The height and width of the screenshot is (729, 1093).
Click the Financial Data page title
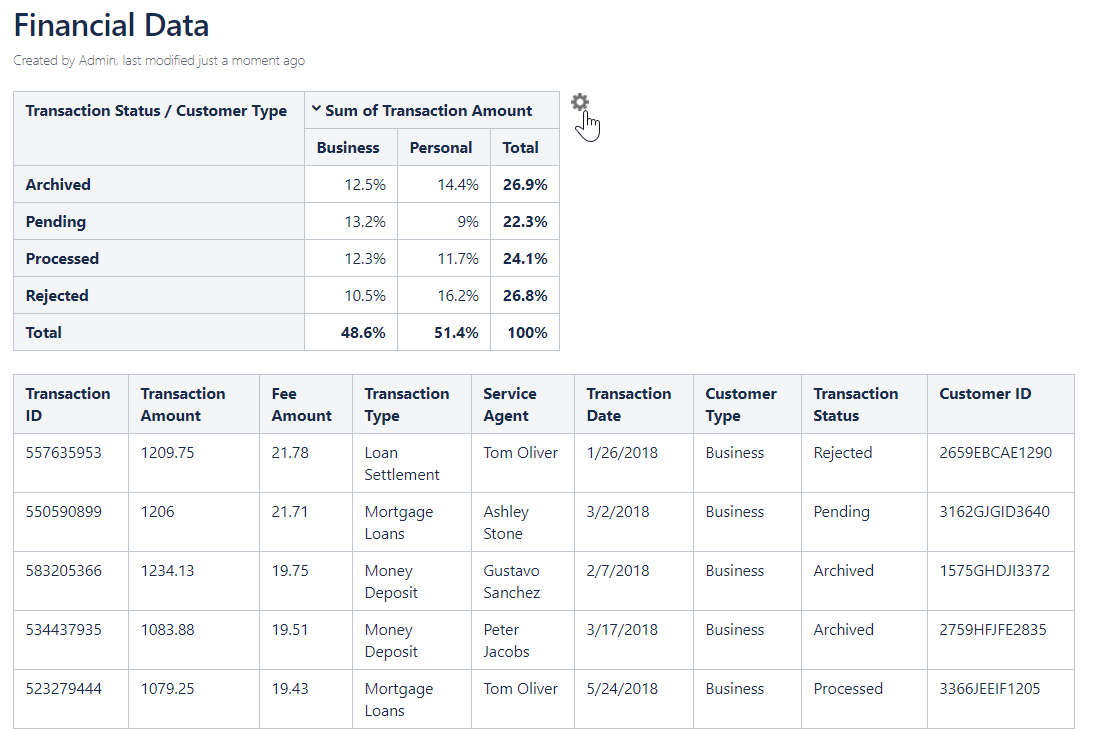click(x=112, y=25)
